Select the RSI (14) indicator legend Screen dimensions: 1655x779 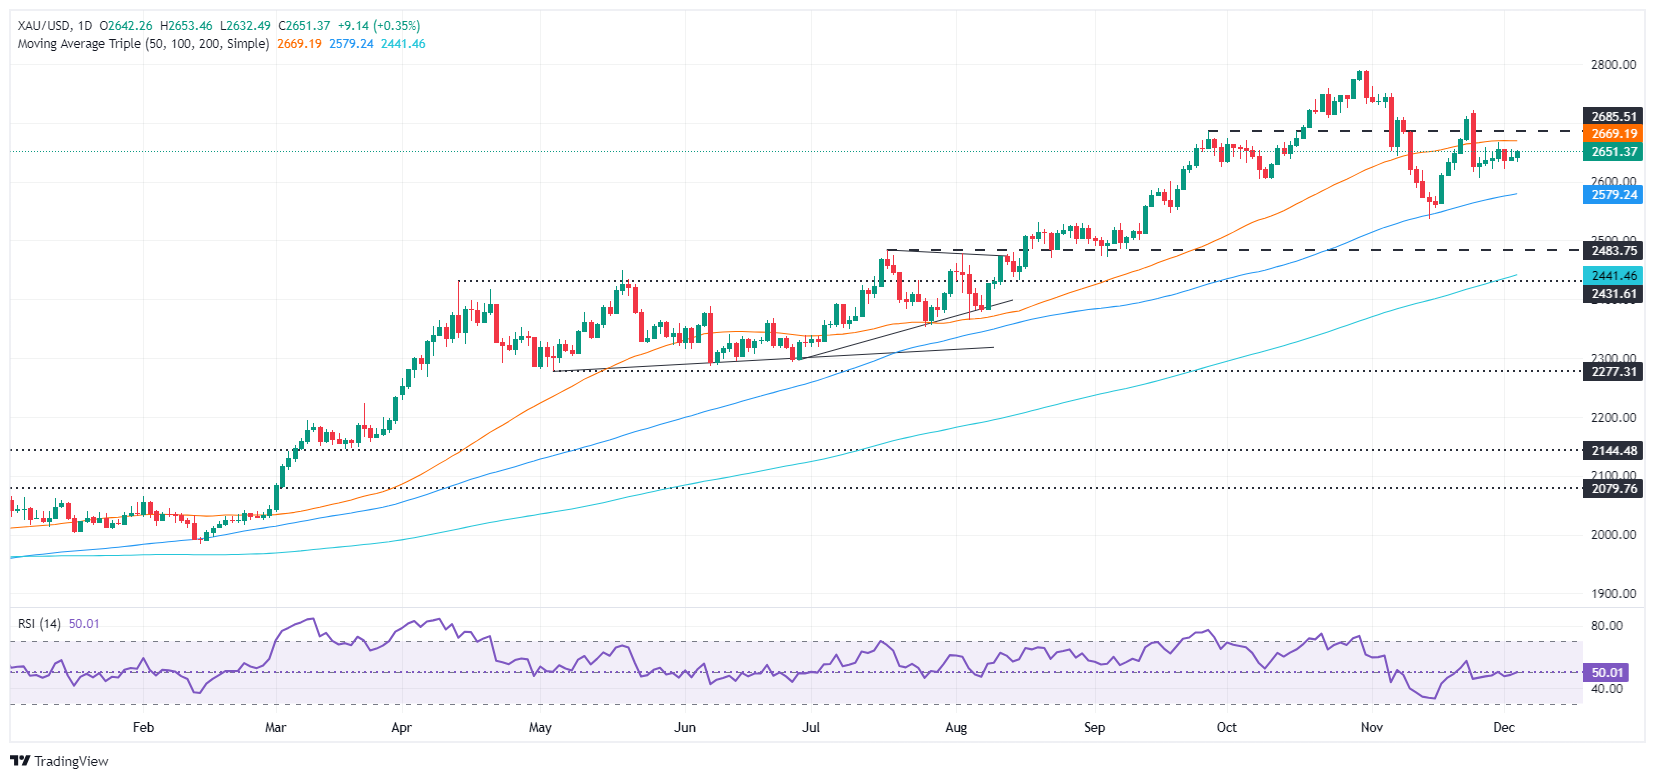pos(39,624)
